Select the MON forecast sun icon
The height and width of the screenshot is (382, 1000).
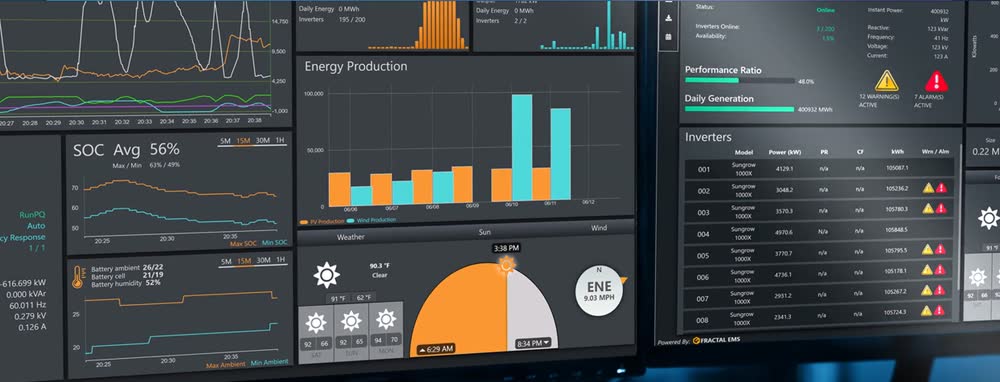pos(386,319)
